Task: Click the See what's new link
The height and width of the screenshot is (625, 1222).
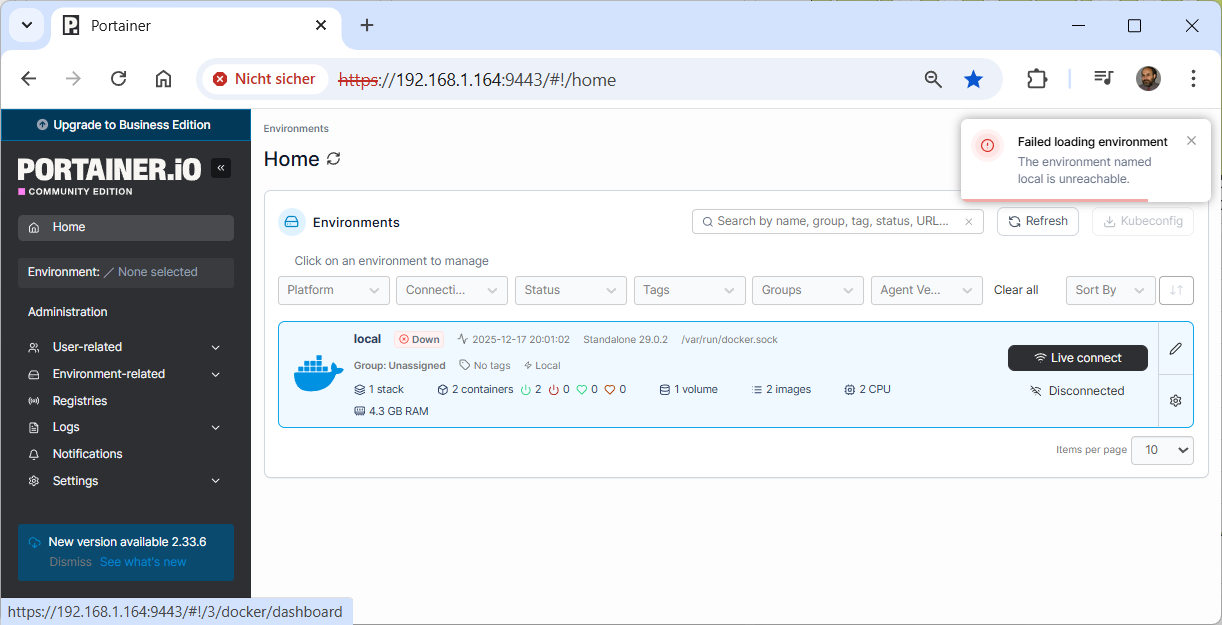Action: tap(143, 562)
